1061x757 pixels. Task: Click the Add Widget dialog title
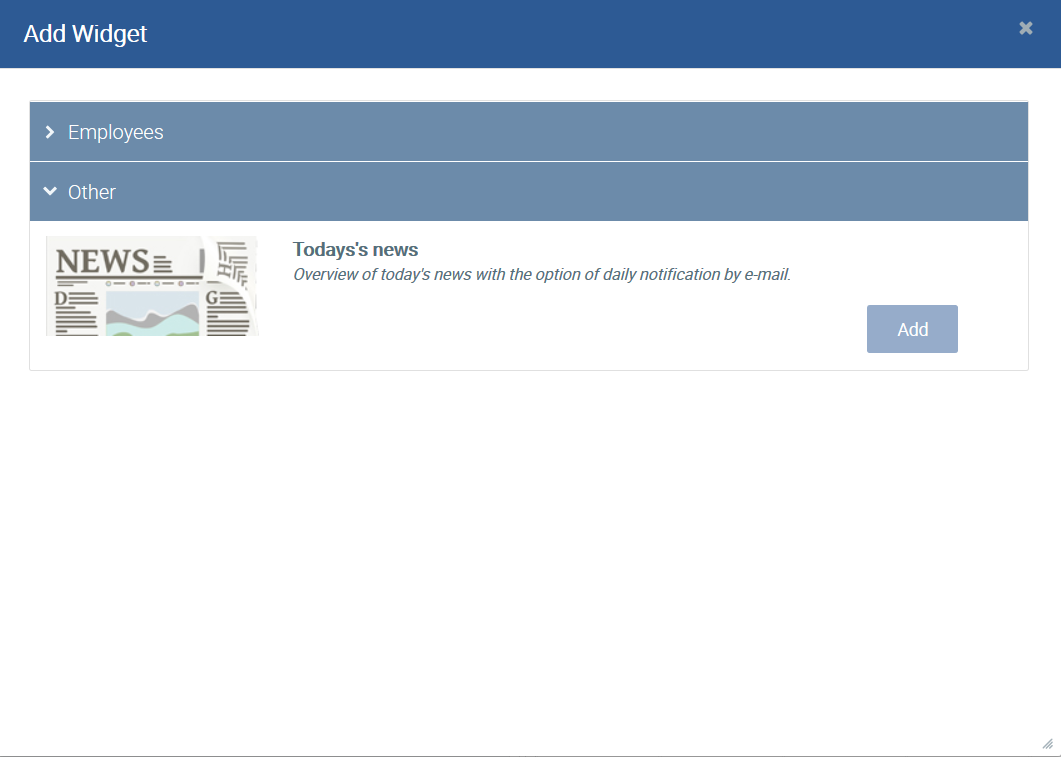tap(85, 34)
